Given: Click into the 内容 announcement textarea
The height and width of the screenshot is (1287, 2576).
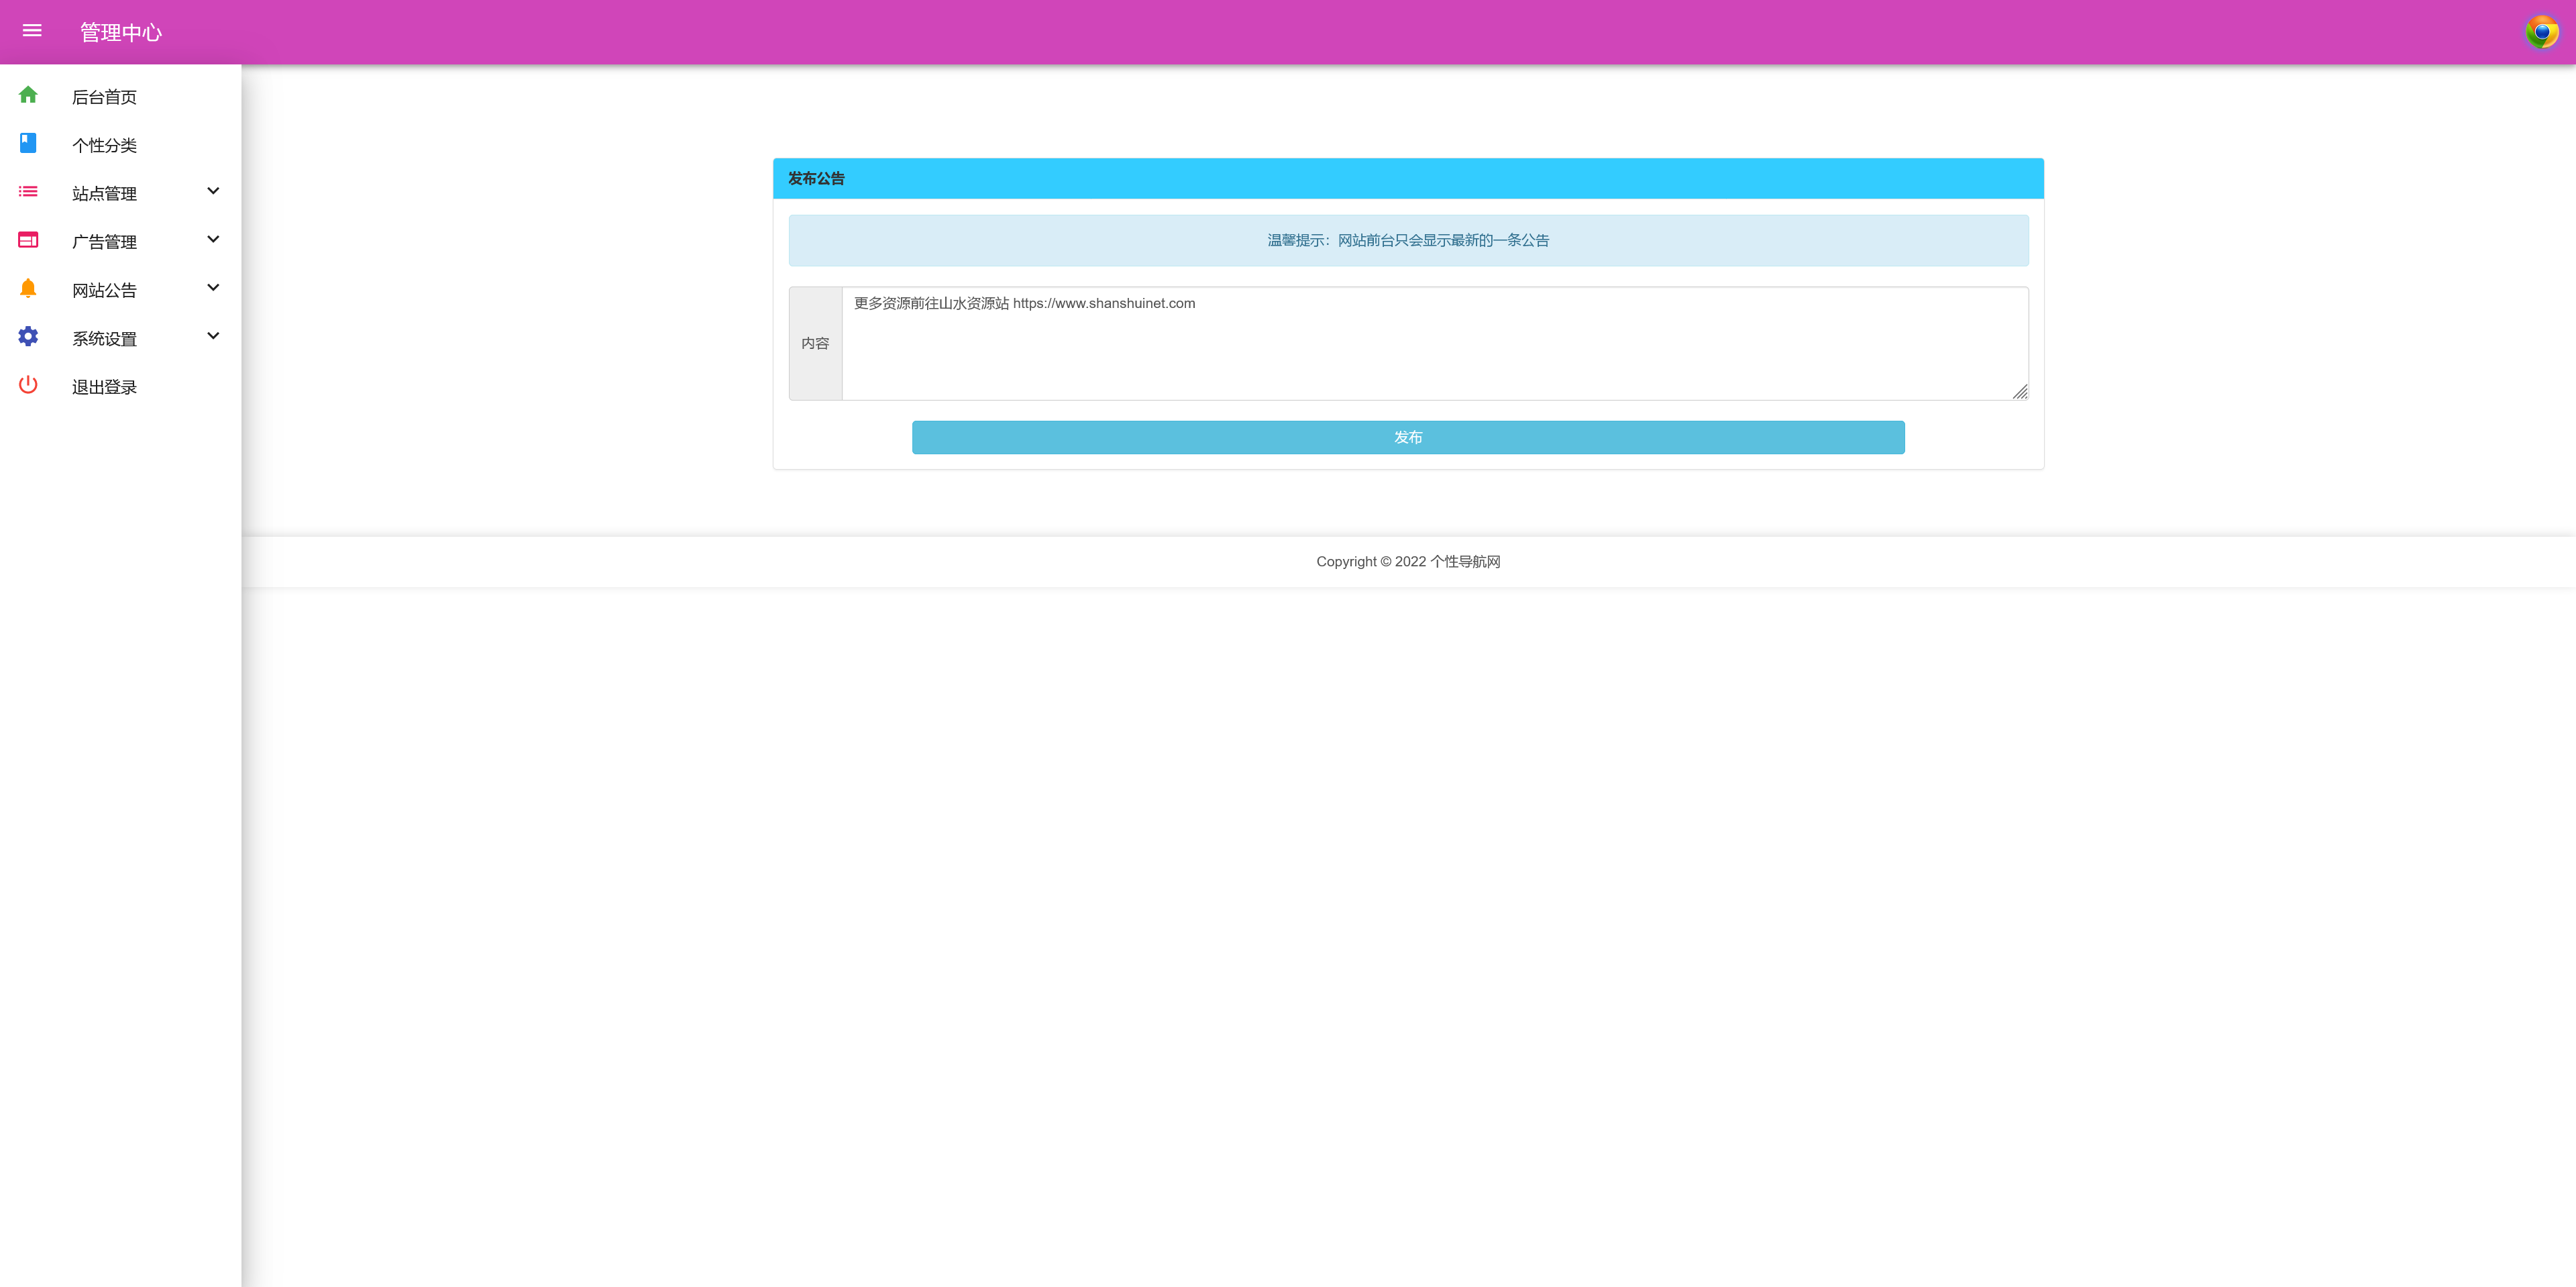Looking at the screenshot, I should (x=1434, y=344).
